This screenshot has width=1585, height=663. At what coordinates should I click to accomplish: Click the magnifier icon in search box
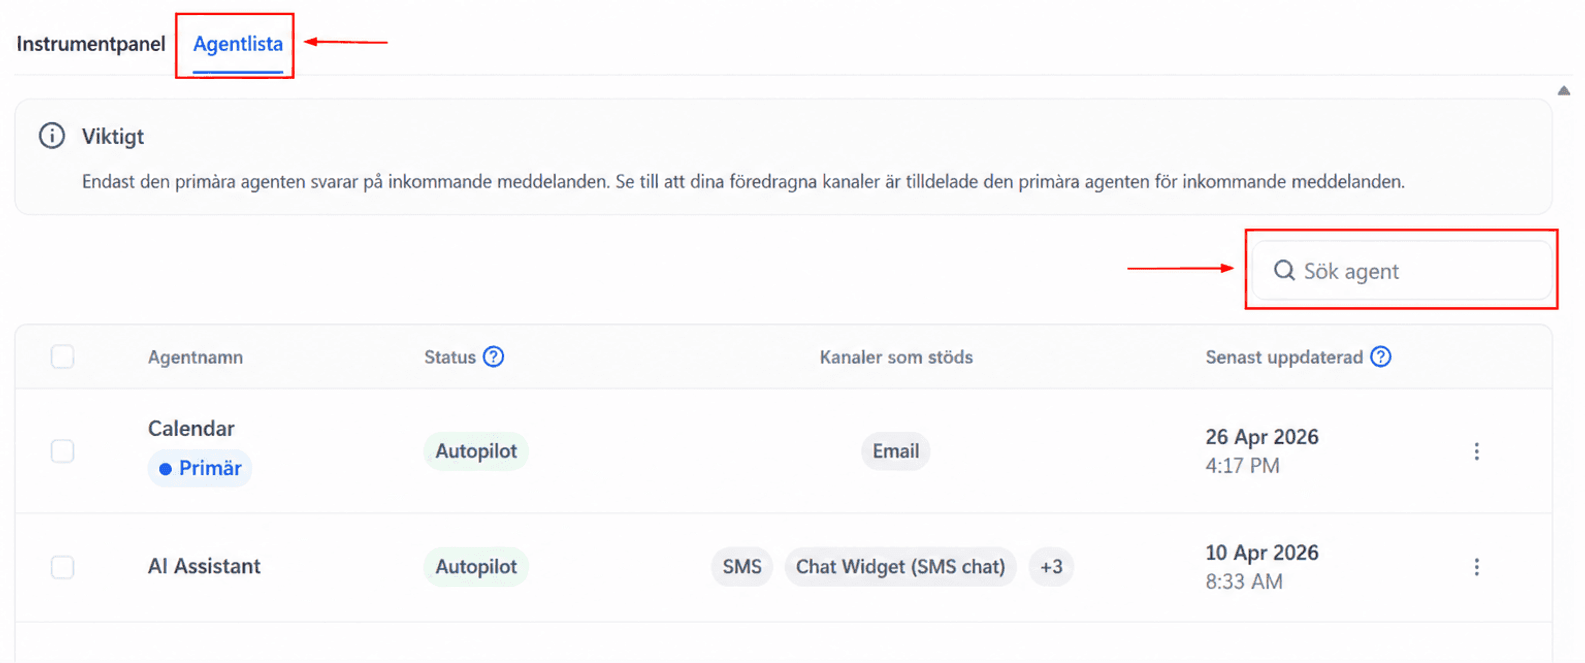click(x=1284, y=271)
